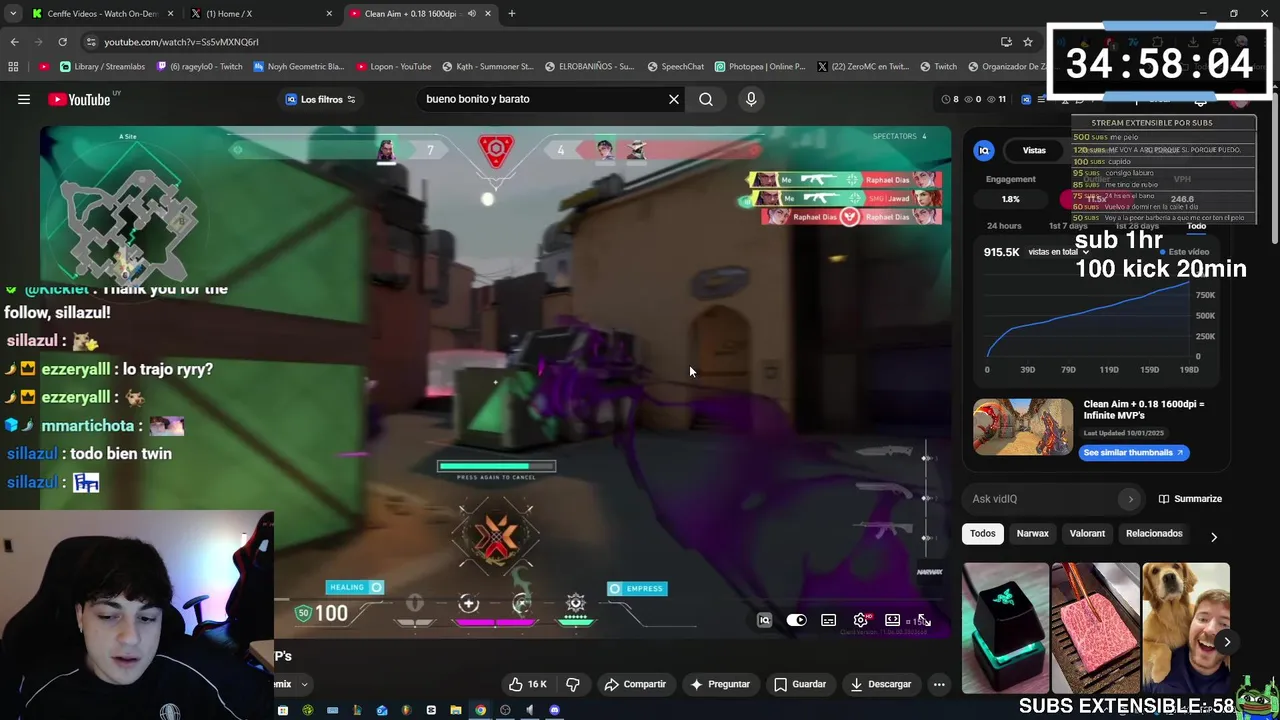Click the Summarize button
Image resolution: width=1280 pixels, height=720 pixels.
click(1190, 499)
